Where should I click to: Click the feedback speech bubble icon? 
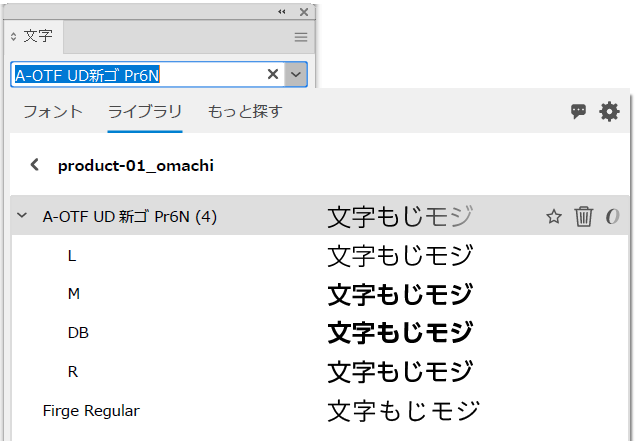(578, 112)
